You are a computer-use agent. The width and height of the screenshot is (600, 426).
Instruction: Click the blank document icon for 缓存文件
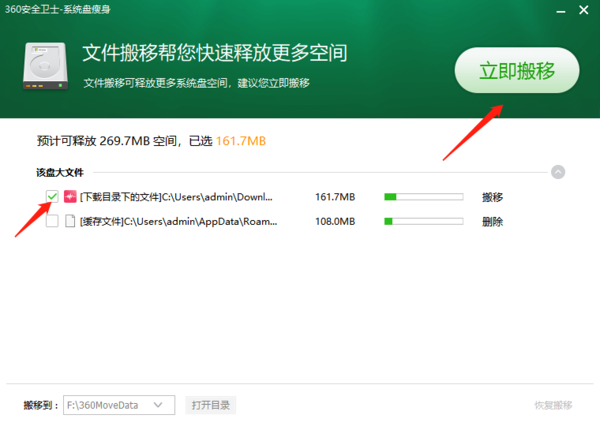(x=70, y=221)
